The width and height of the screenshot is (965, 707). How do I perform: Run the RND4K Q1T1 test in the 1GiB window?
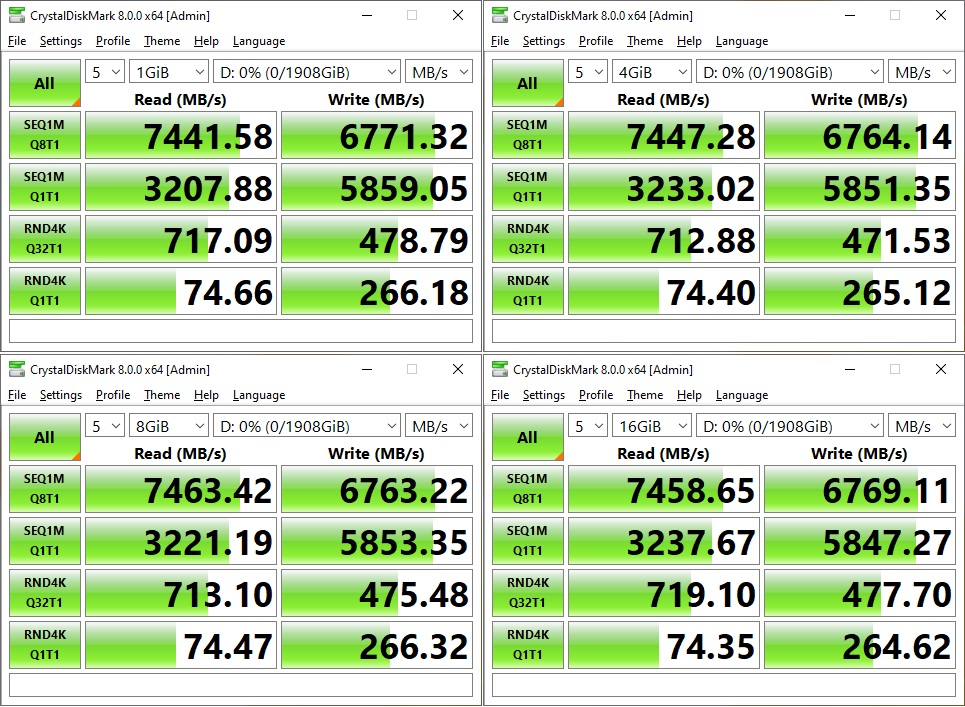point(44,291)
